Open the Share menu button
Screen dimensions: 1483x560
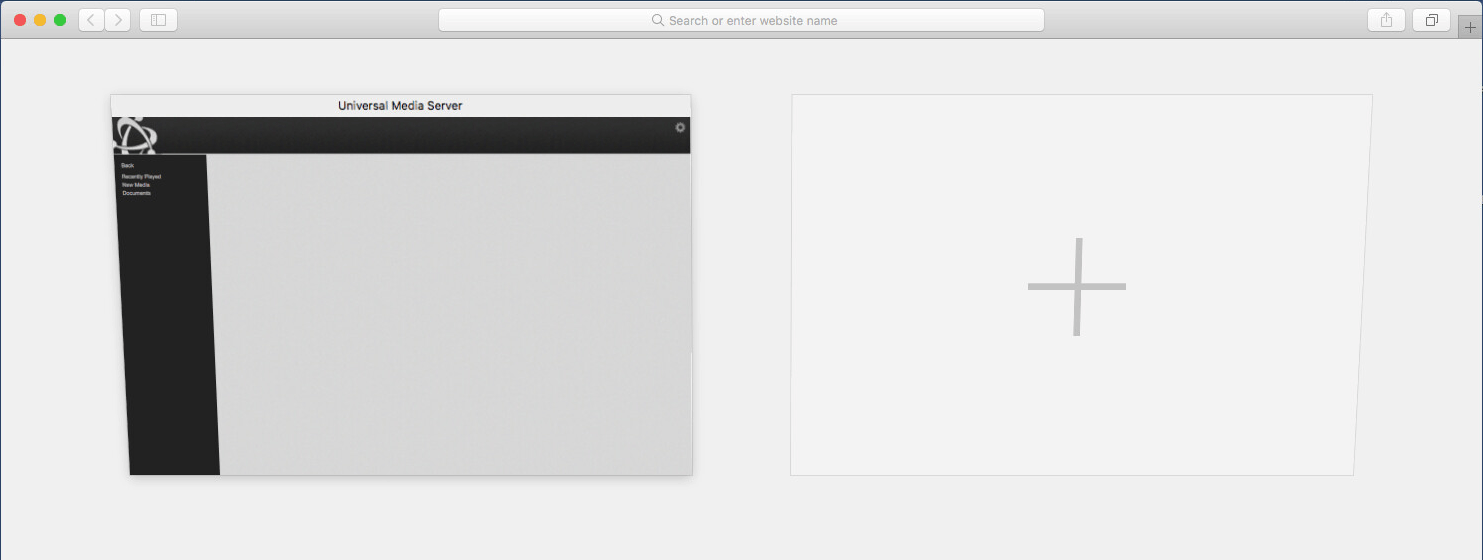tap(1386, 20)
